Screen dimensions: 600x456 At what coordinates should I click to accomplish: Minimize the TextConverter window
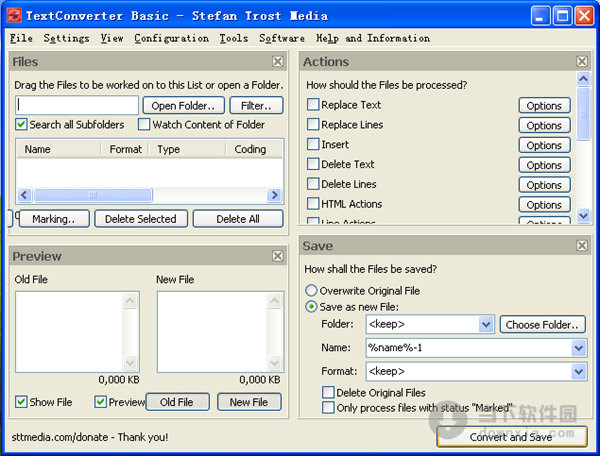pyautogui.click(x=540, y=16)
